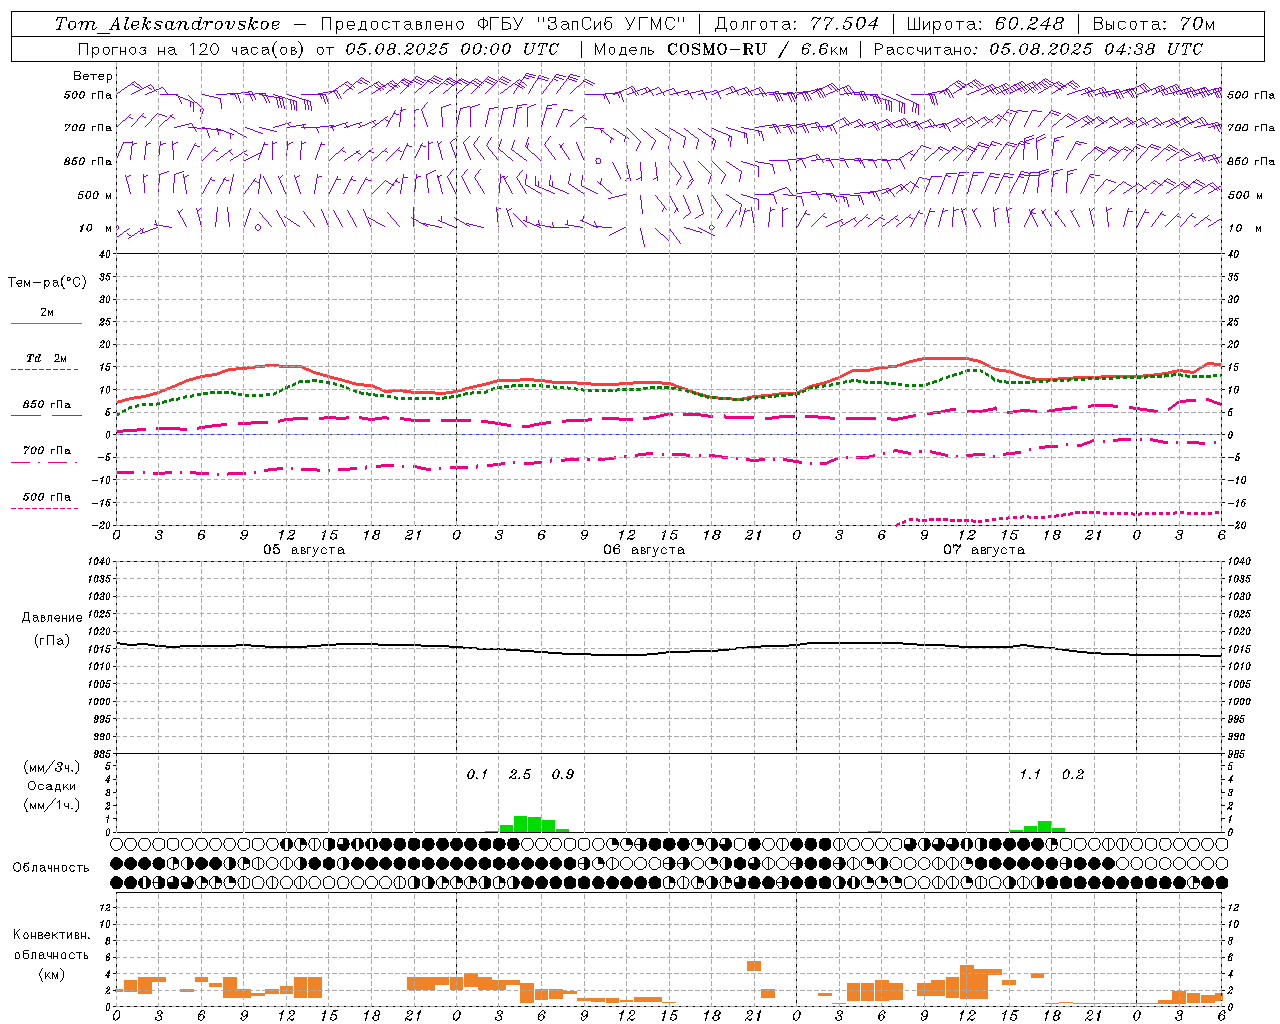Click the station name Tom_Aleksandrovskoe in the header

168,24
